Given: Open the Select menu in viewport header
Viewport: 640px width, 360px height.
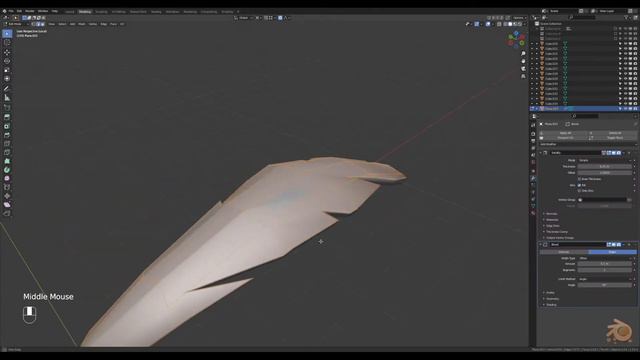Looking at the screenshot, I should pyautogui.click(x=62, y=24).
